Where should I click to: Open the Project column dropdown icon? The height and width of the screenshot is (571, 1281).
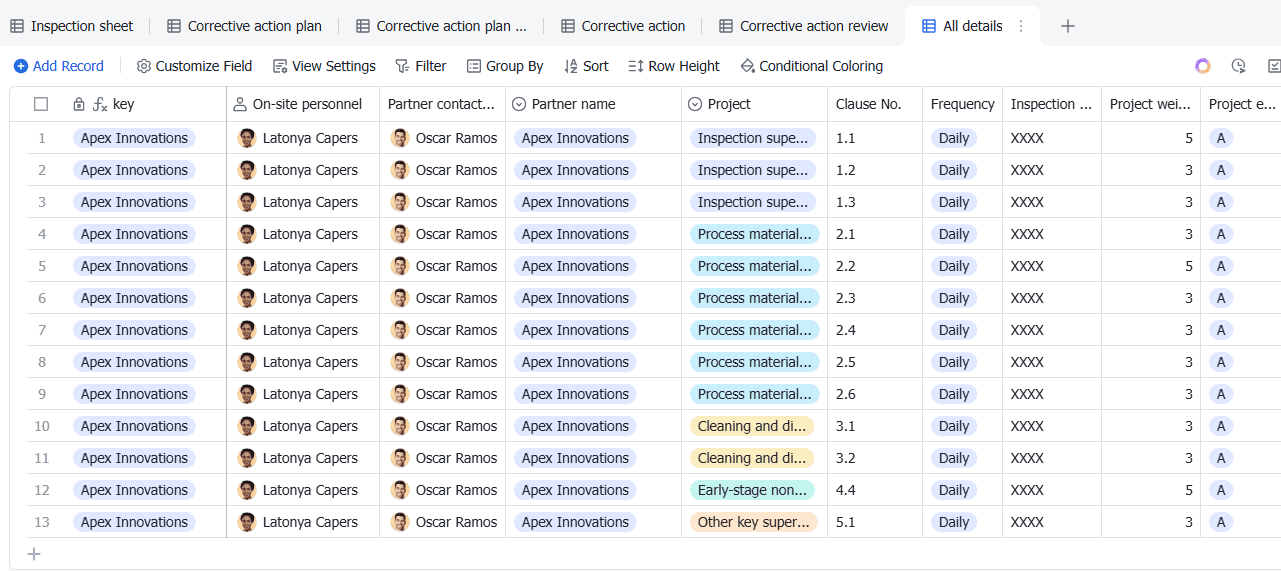tap(695, 104)
